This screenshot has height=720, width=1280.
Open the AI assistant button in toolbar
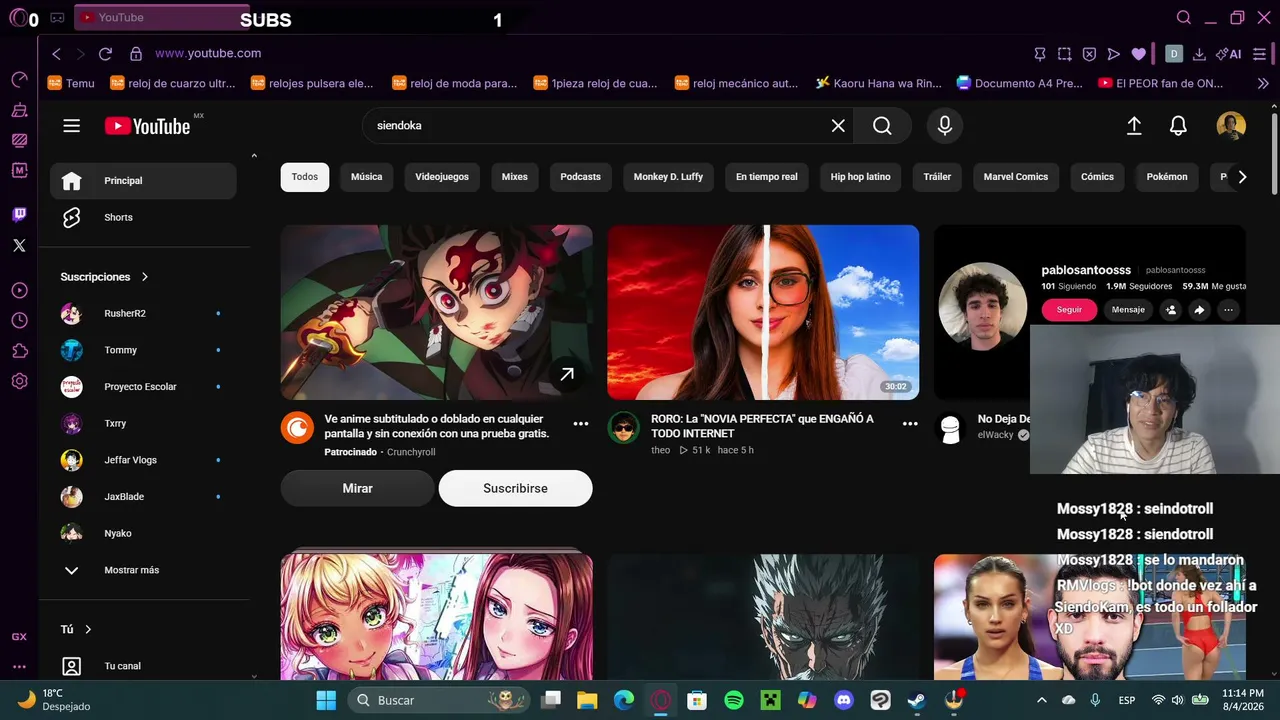tap(1229, 54)
